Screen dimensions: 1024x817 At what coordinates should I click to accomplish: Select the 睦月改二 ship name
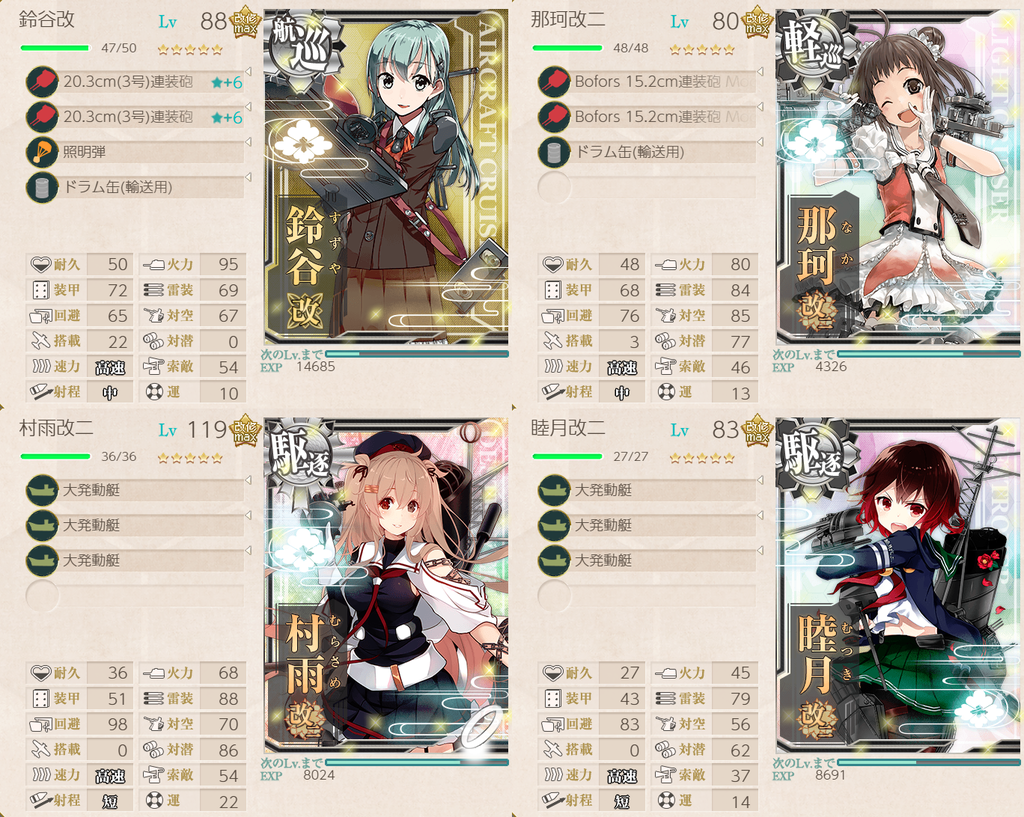568,428
